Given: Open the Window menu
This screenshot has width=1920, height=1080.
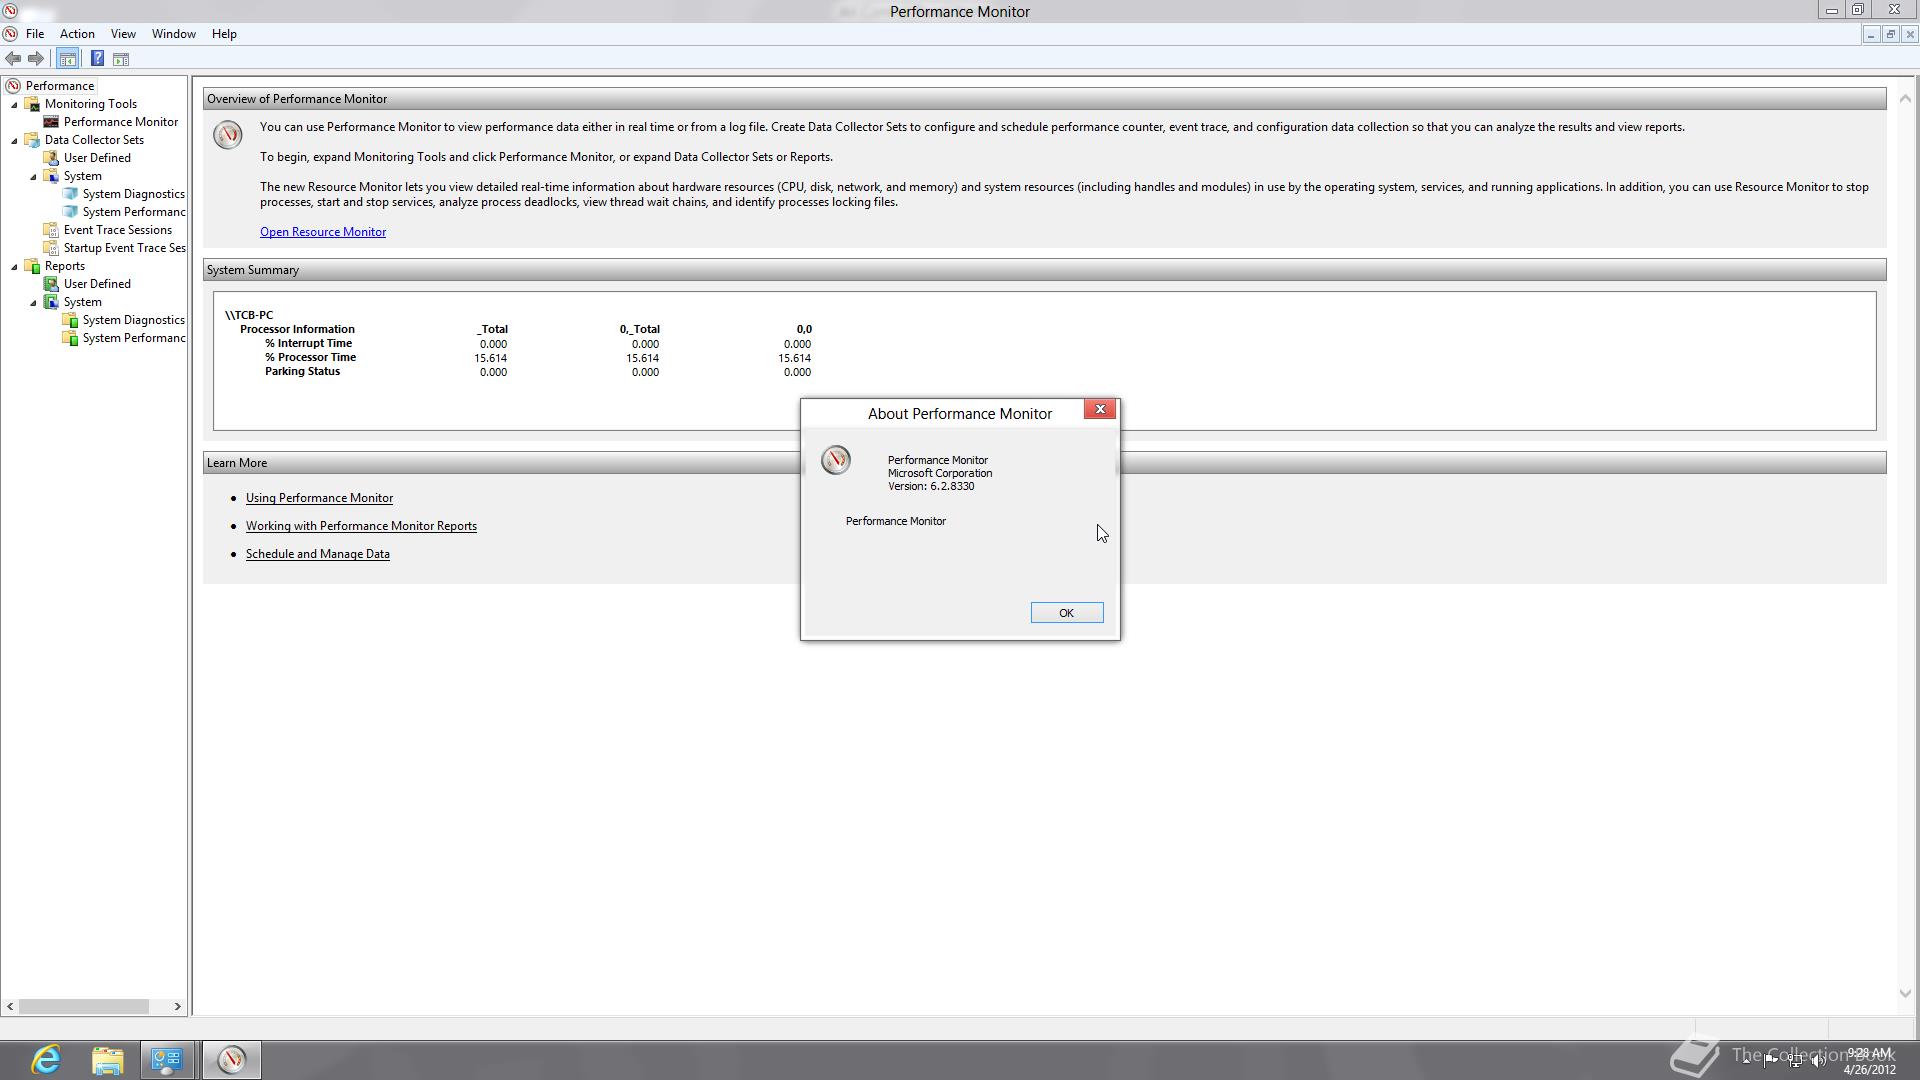Looking at the screenshot, I should 173,34.
